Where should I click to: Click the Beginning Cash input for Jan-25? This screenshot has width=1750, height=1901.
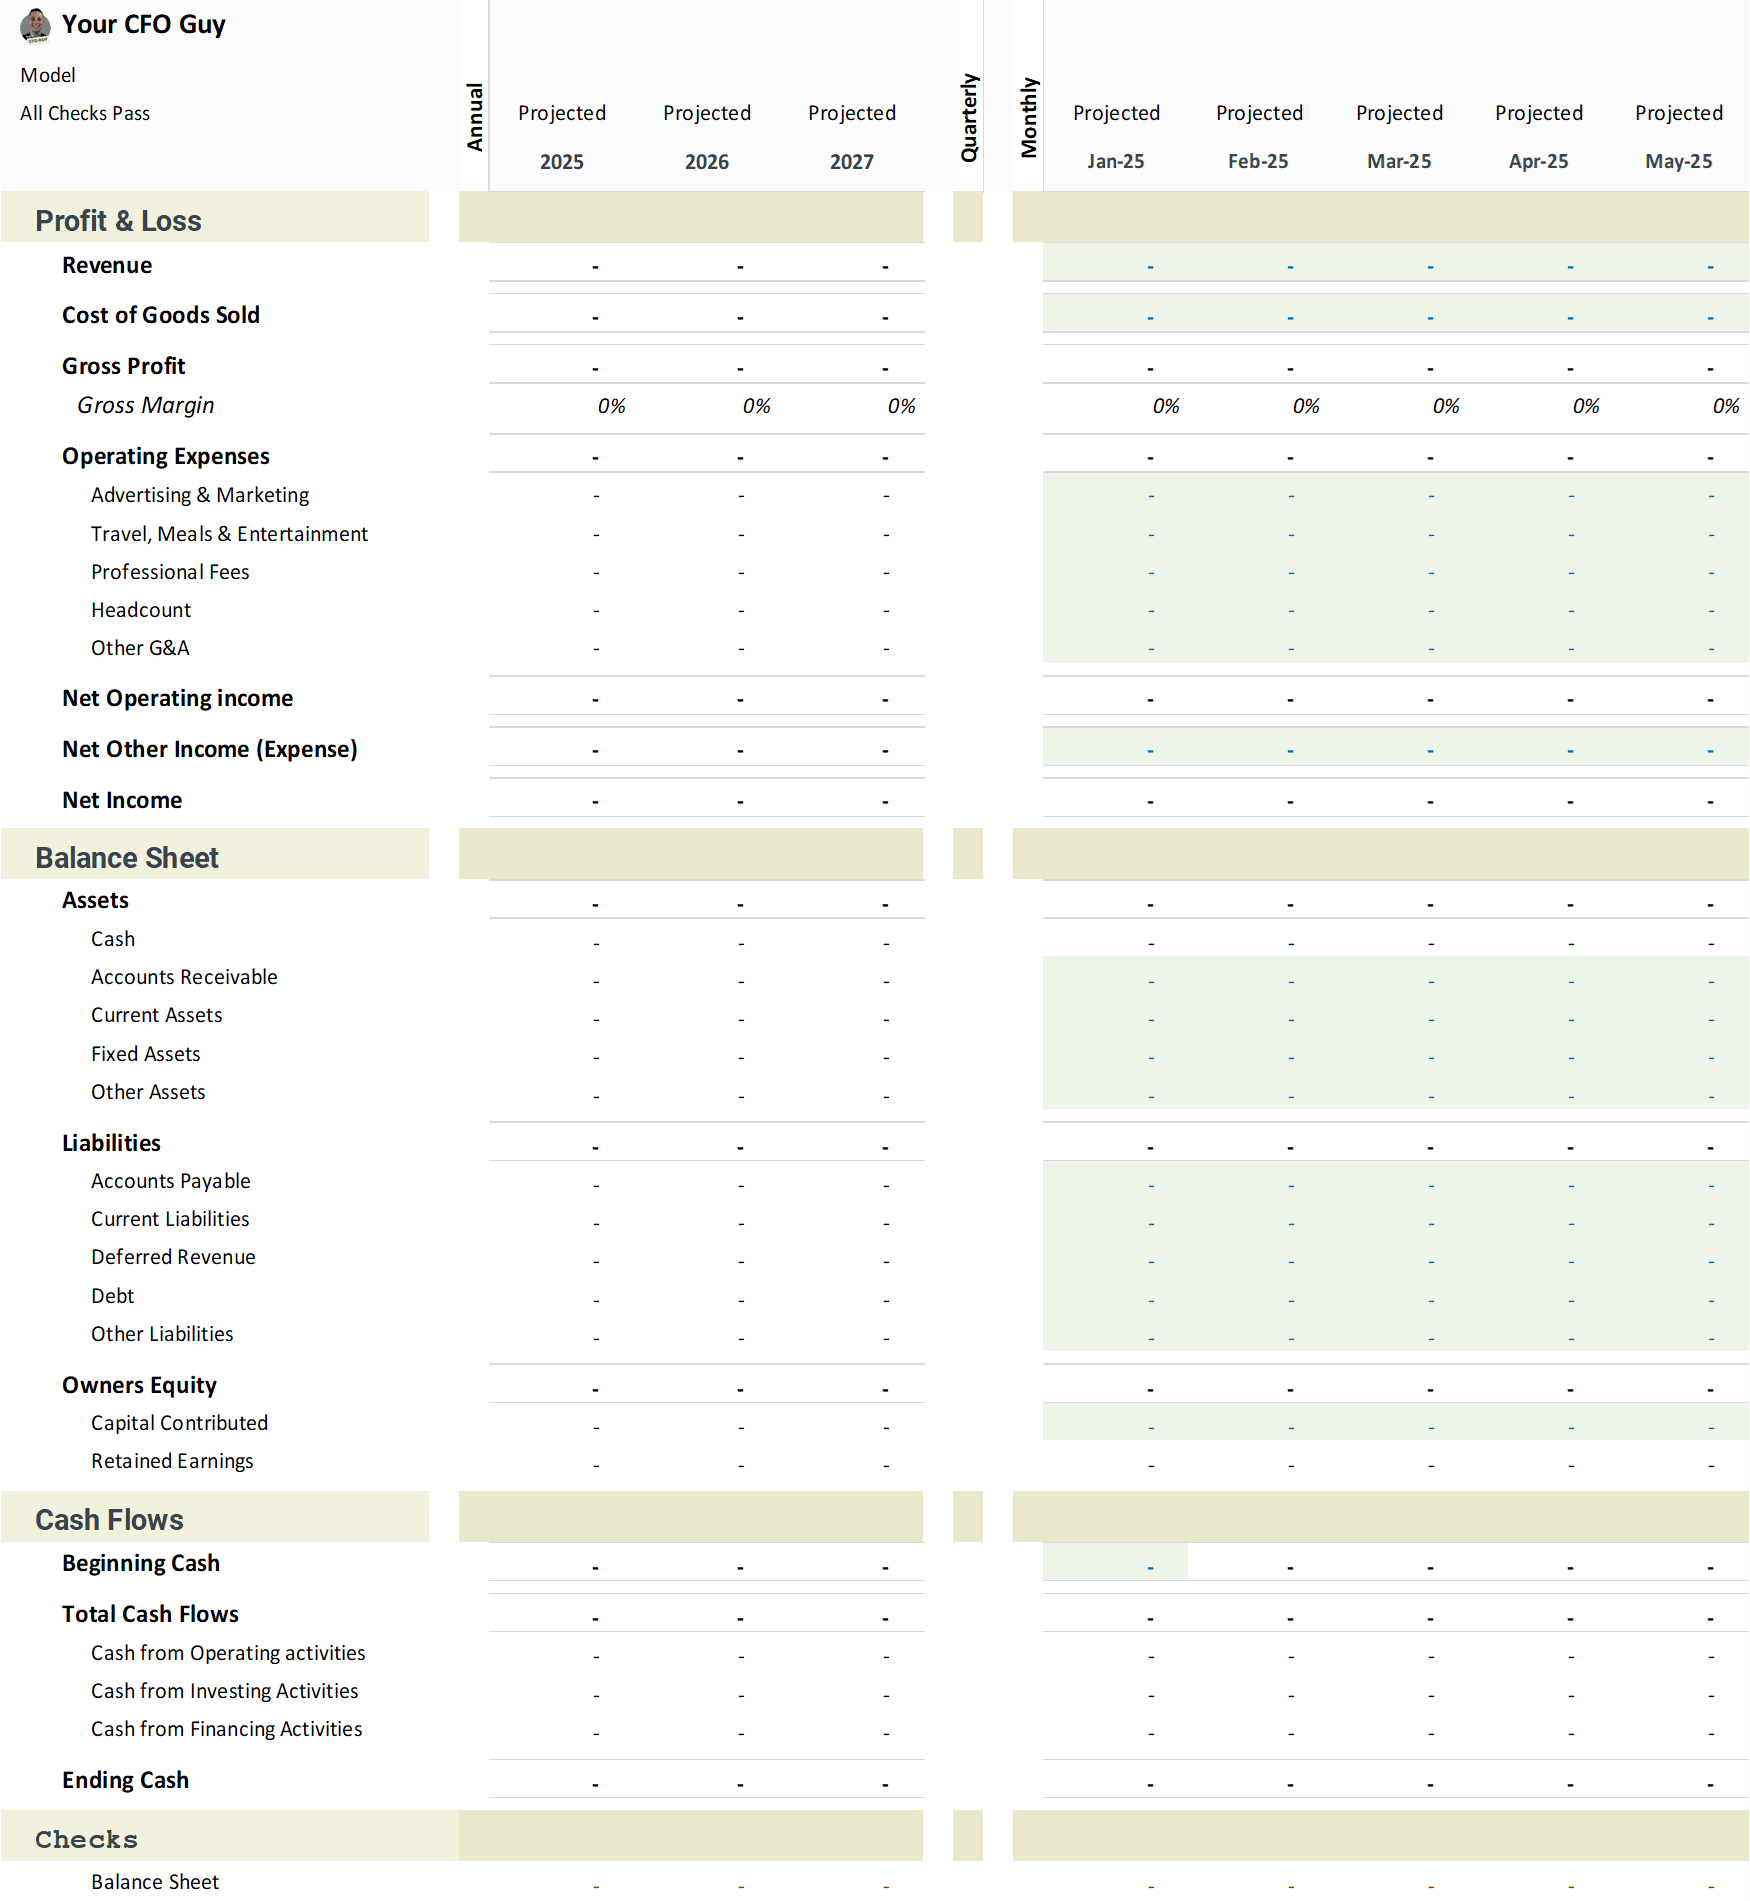pyautogui.click(x=1115, y=1563)
